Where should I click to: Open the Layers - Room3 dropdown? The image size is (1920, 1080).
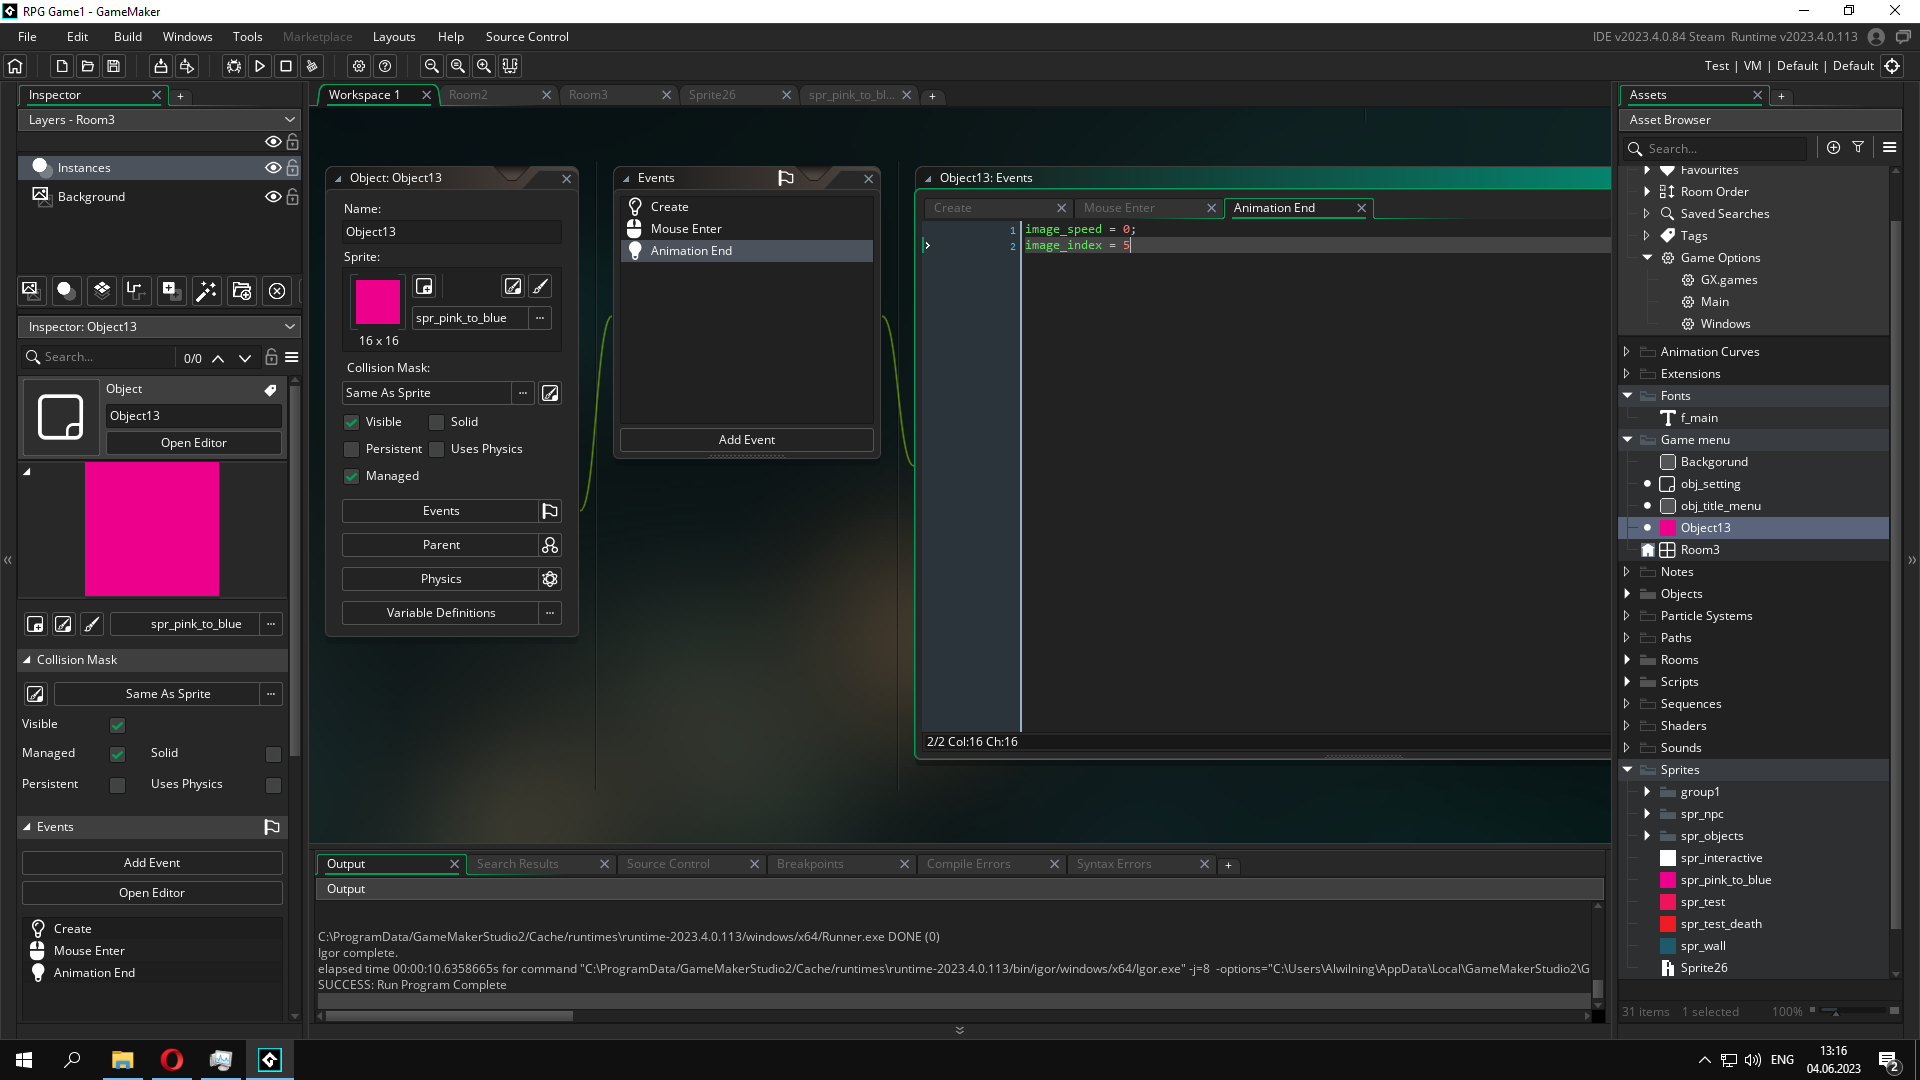tap(160, 119)
